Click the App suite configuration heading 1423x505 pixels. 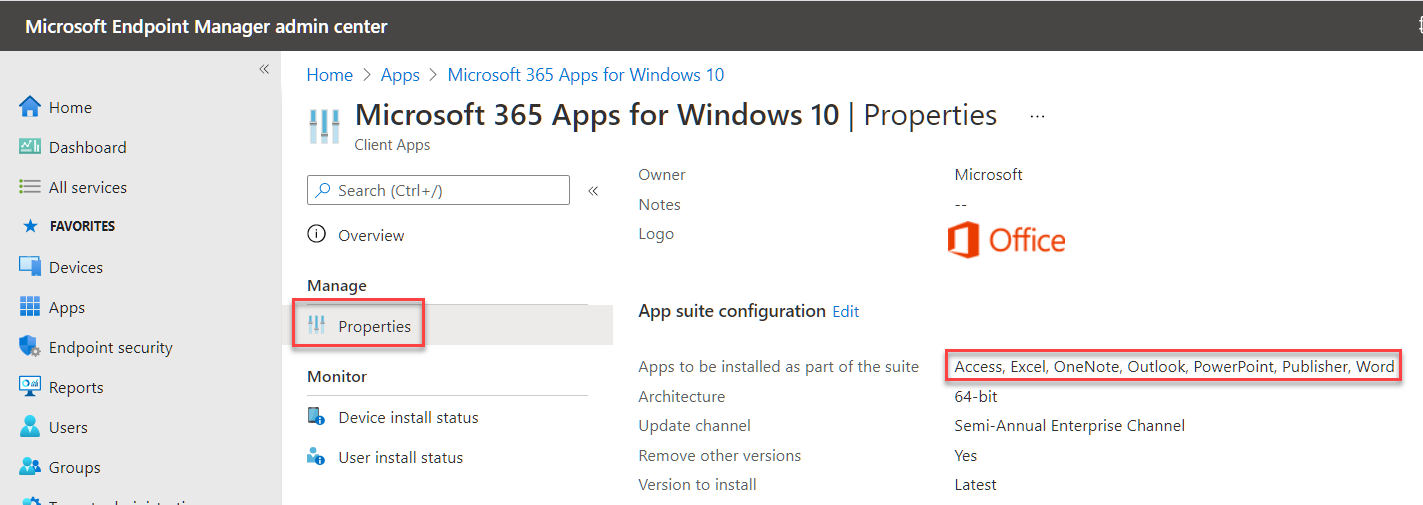(x=732, y=311)
